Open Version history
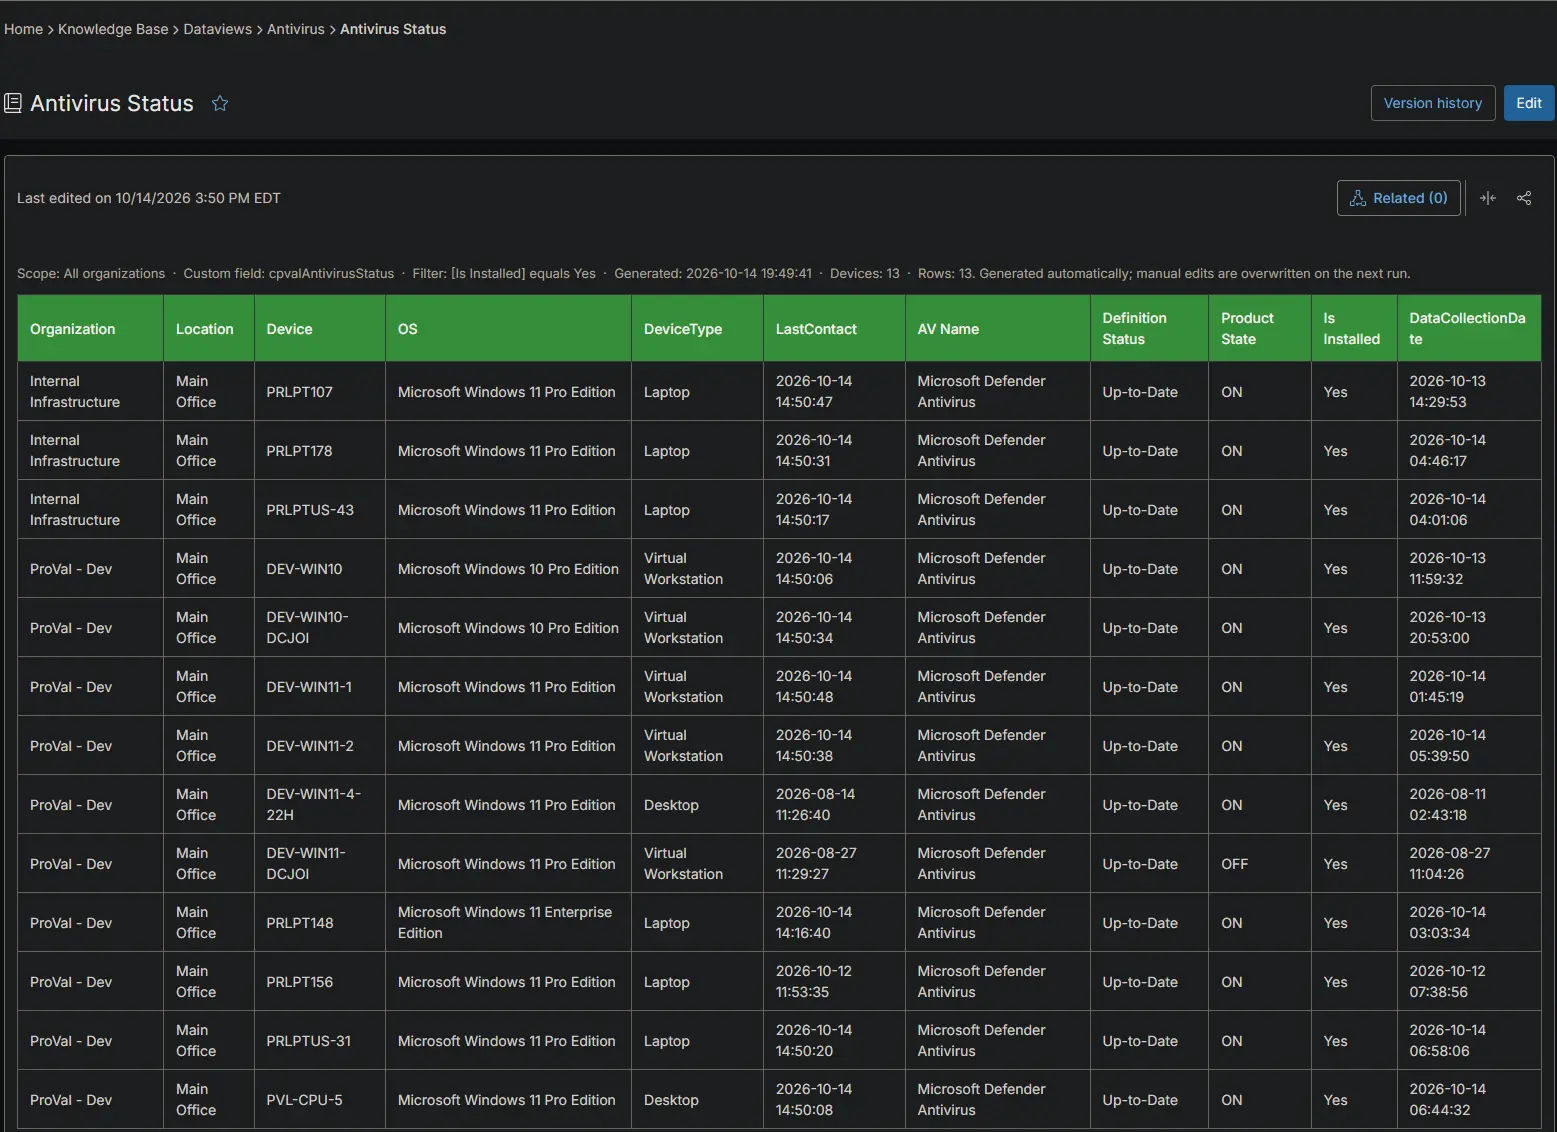 coord(1433,103)
